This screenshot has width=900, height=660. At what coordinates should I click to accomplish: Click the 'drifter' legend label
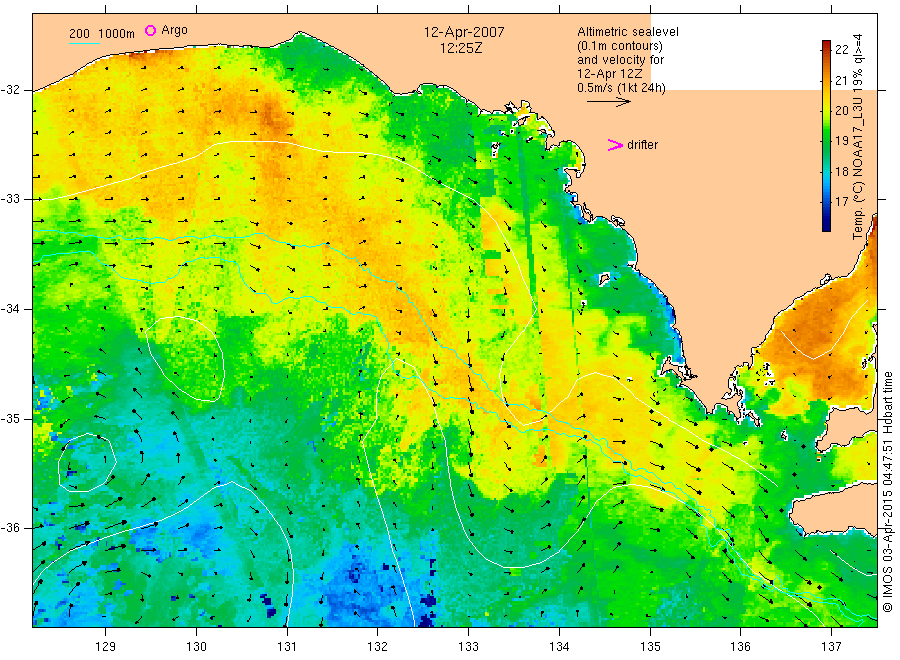642,145
